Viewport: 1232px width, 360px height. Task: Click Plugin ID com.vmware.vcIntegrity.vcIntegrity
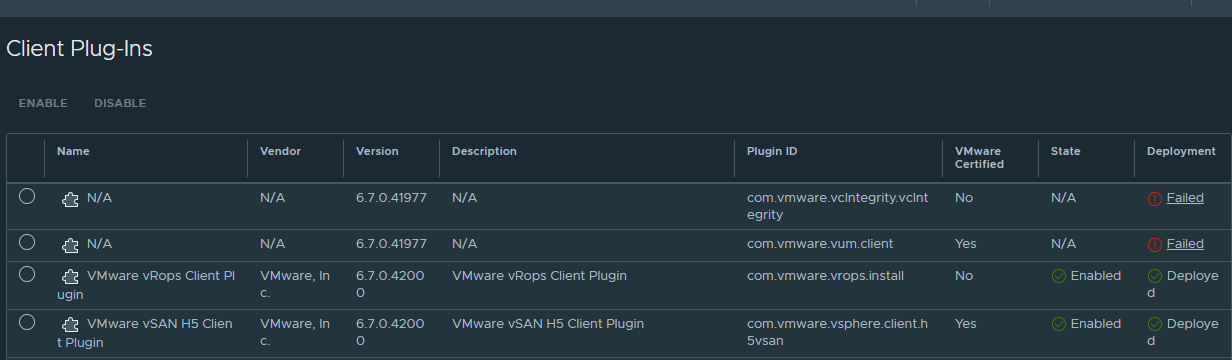coord(837,206)
